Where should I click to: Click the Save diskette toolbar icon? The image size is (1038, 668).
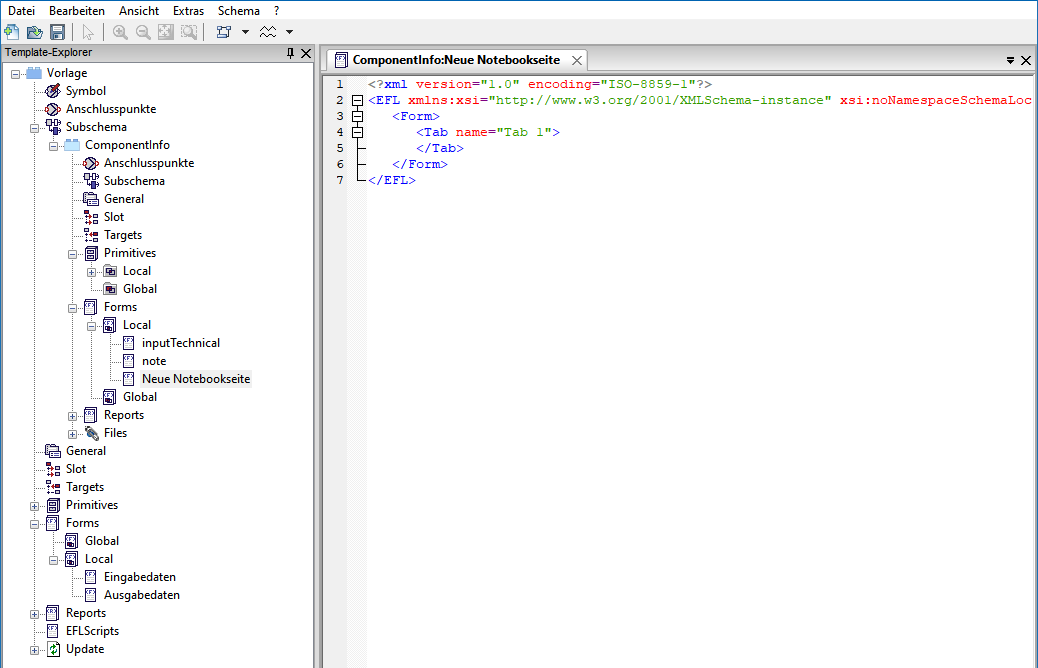[x=57, y=32]
